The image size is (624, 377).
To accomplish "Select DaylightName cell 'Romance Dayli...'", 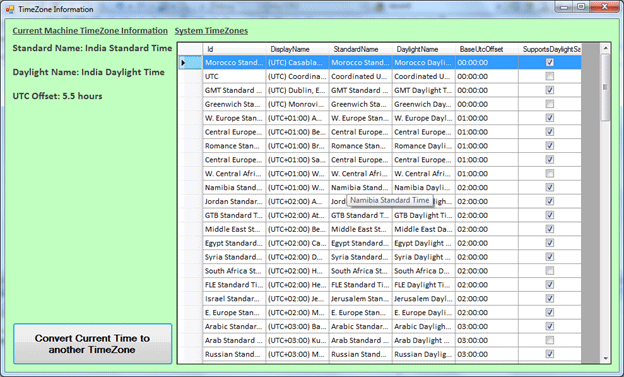I will point(423,146).
